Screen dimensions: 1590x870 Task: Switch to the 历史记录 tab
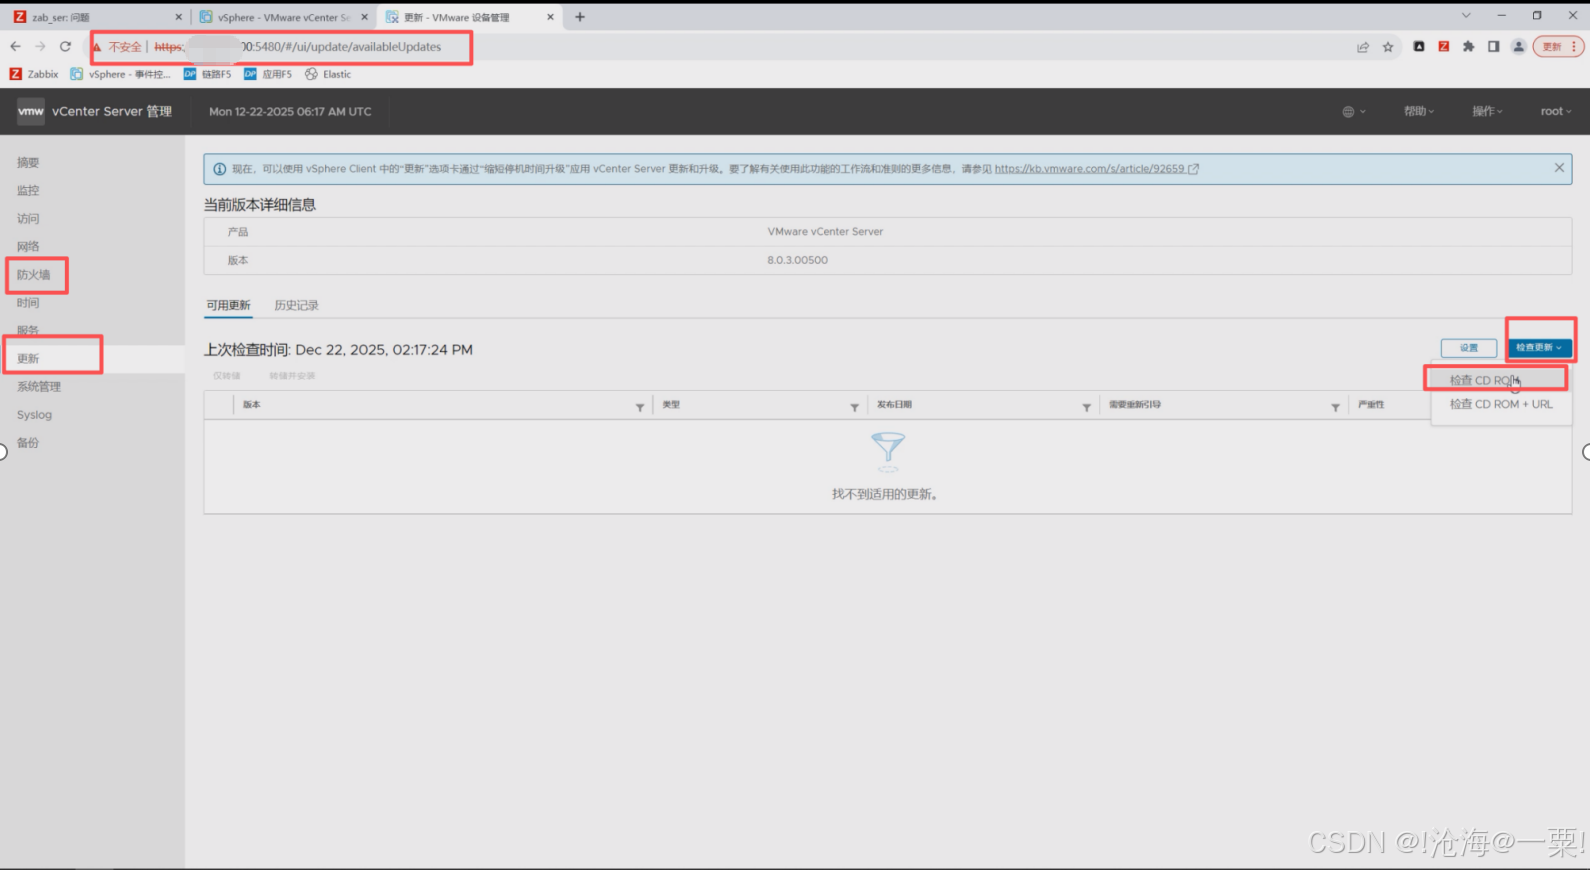[296, 305]
